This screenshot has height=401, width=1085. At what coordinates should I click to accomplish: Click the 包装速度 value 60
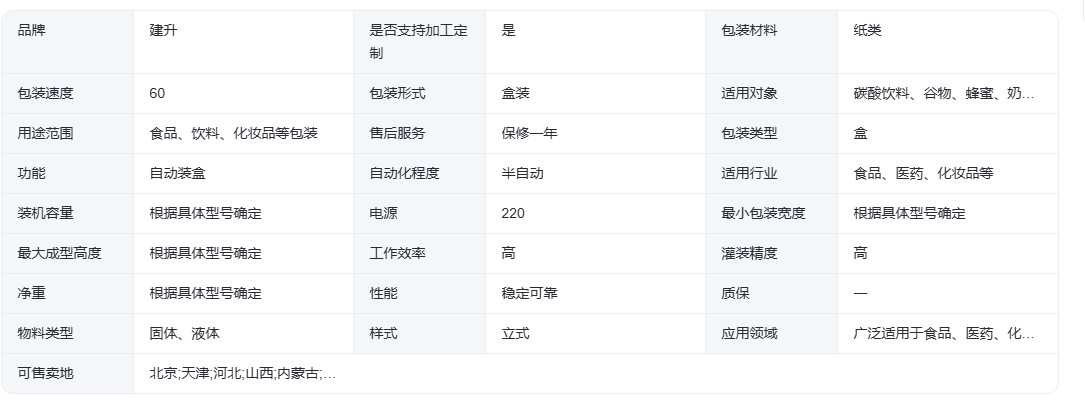click(x=157, y=93)
